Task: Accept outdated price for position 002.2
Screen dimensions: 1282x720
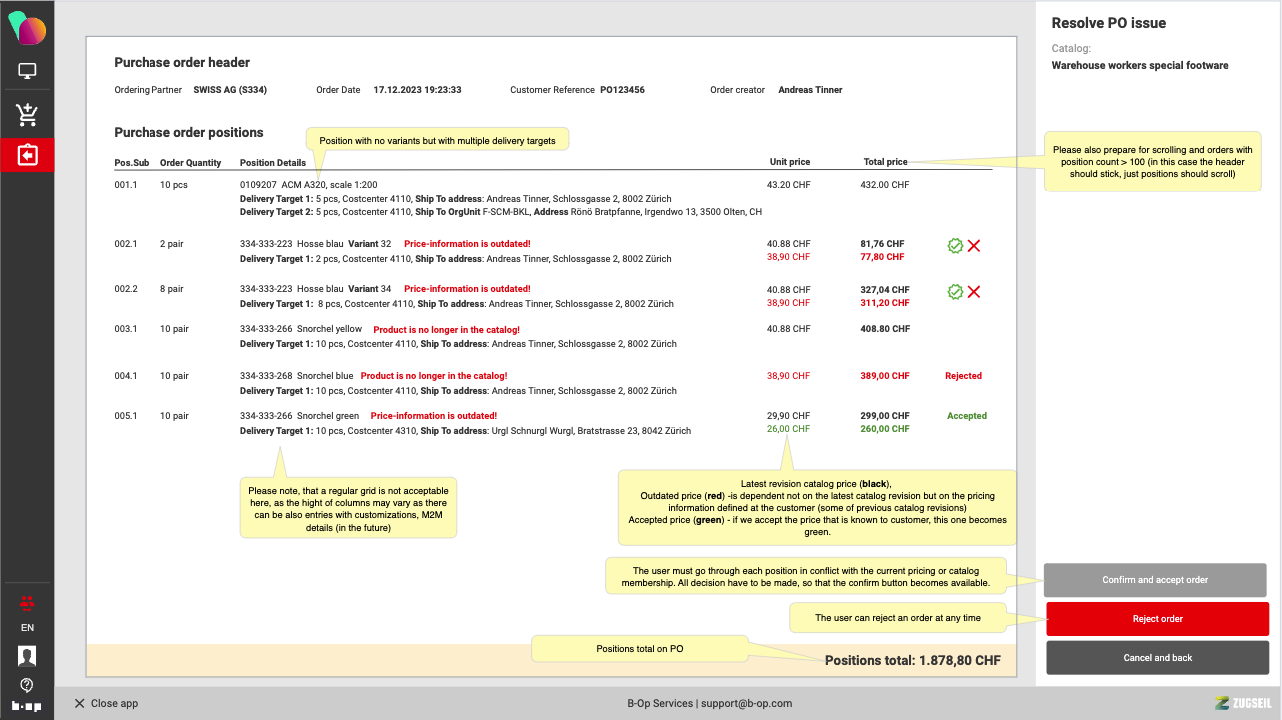Action: coord(955,292)
